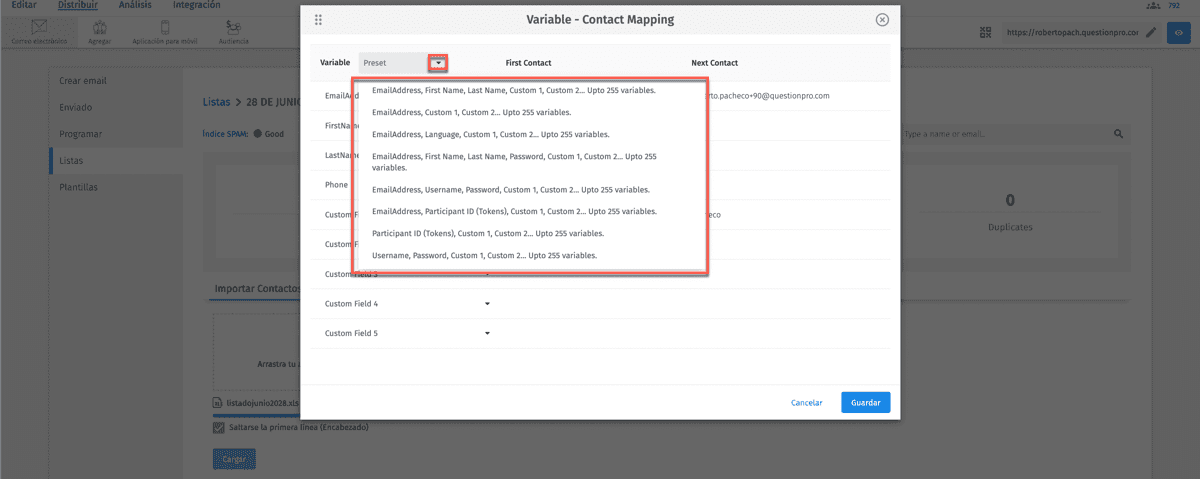
Task: Expand the Custom Field 4 dropdown
Action: pos(488,303)
